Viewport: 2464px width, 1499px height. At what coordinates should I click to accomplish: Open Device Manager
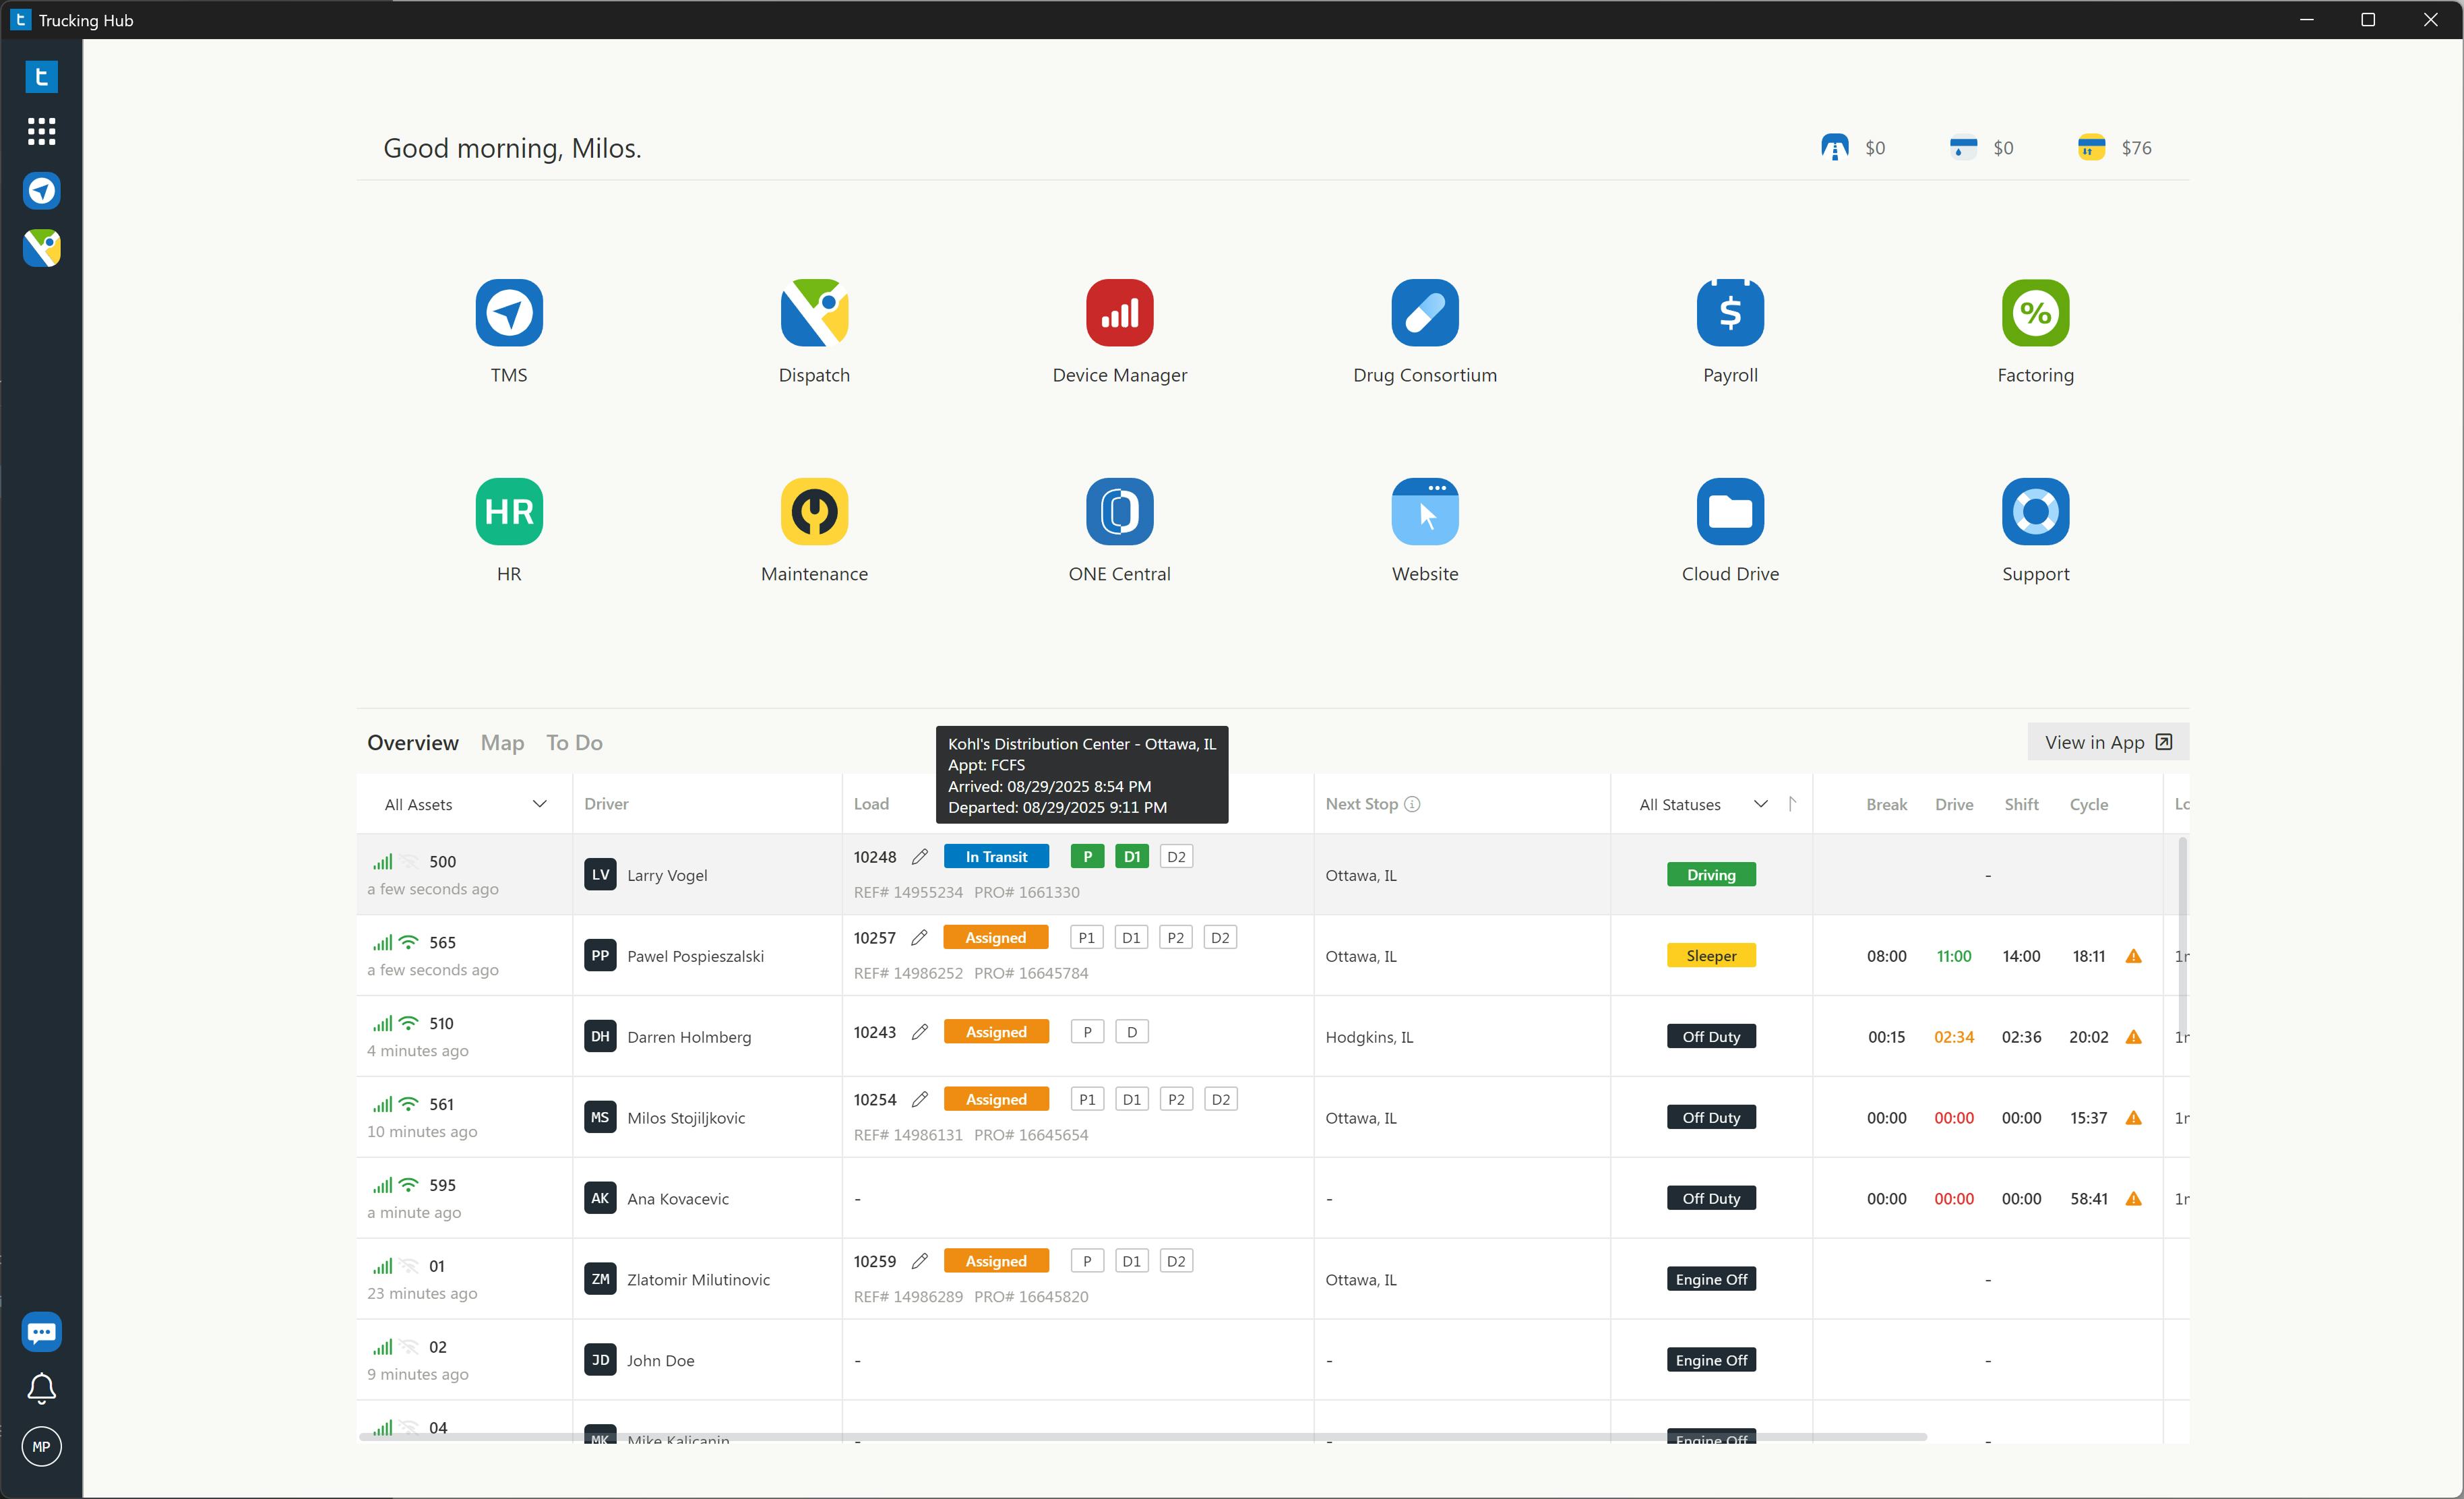click(1119, 313)
